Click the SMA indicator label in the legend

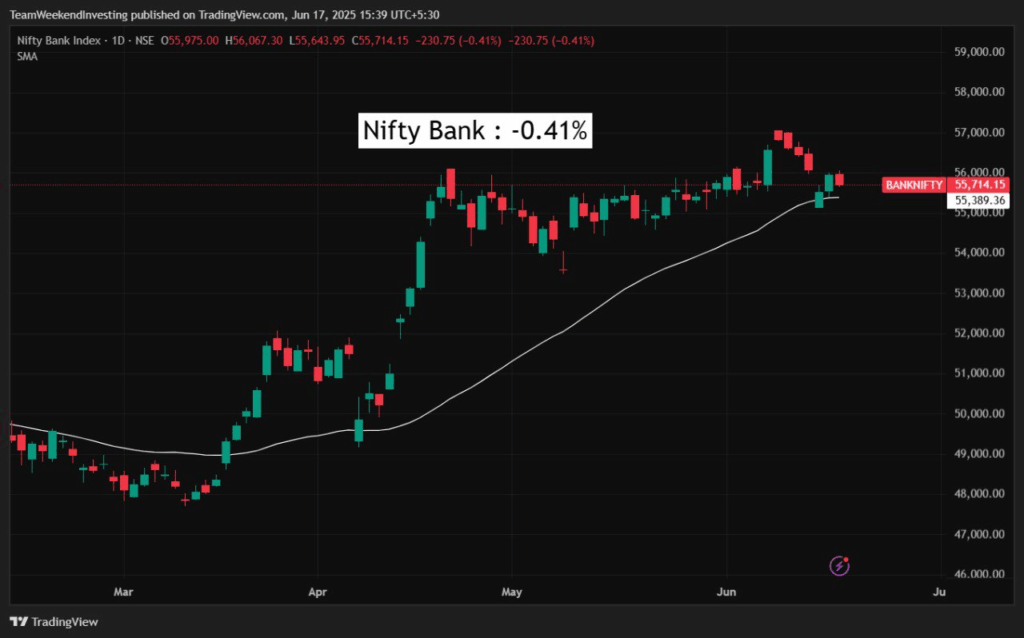[x=27, y=57]
